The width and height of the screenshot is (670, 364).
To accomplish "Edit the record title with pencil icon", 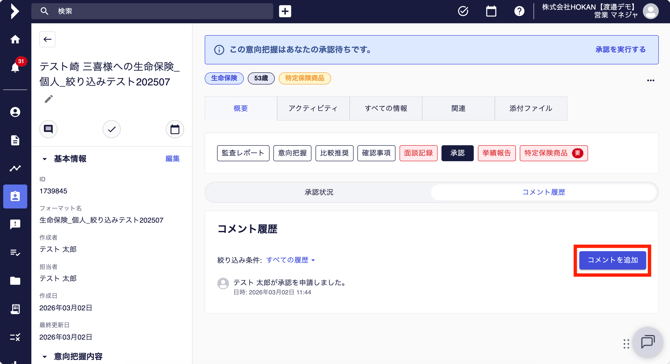I will [x=49, y=99].
